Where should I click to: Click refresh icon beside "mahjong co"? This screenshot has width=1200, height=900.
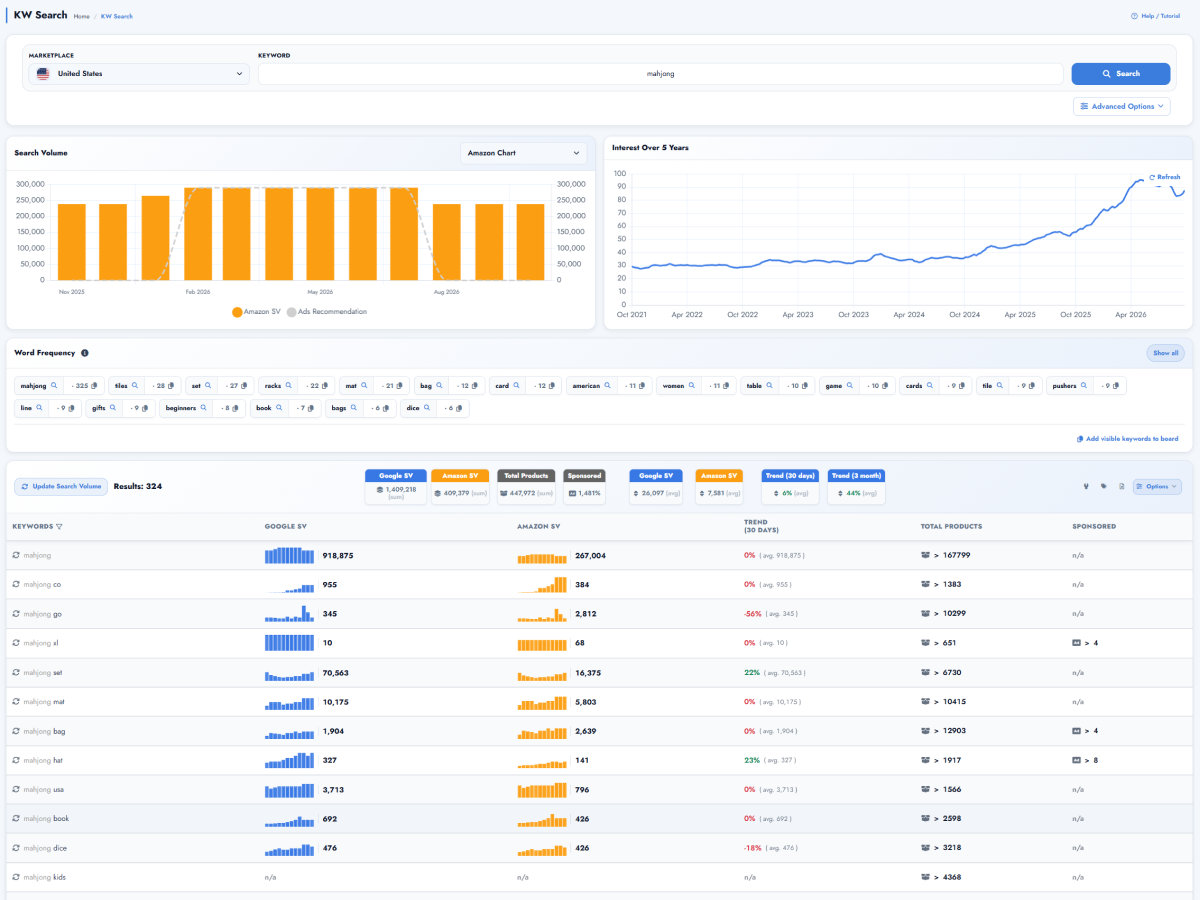(x=16, y=584)
